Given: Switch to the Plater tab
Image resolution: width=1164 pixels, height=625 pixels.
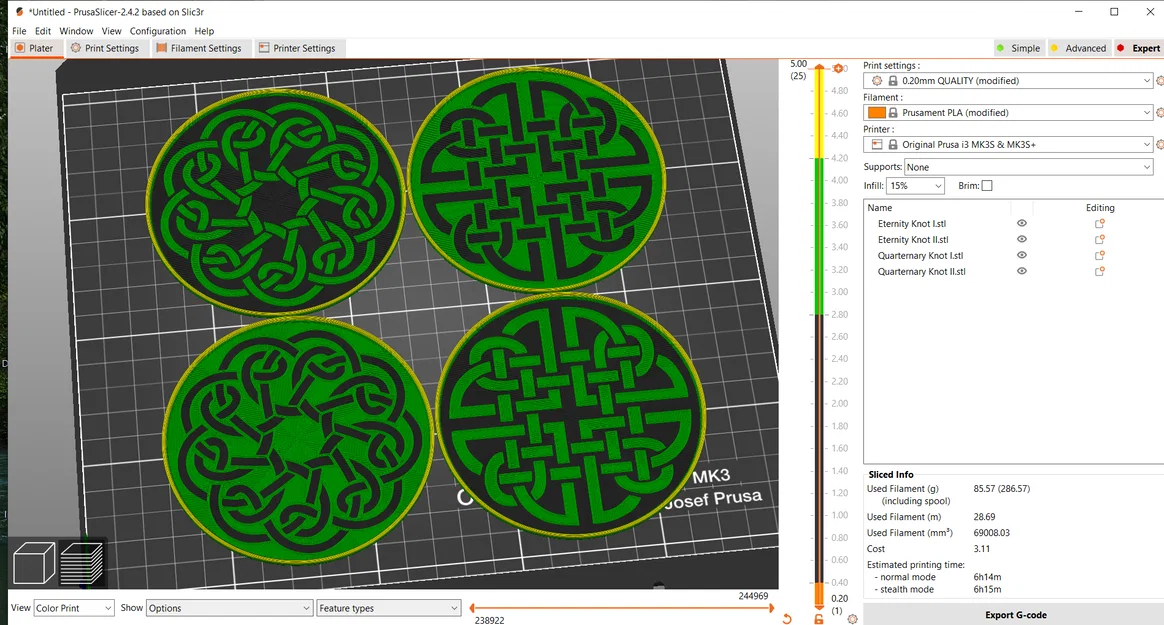Looking at the screenshot, I should (x=35, y=48).
